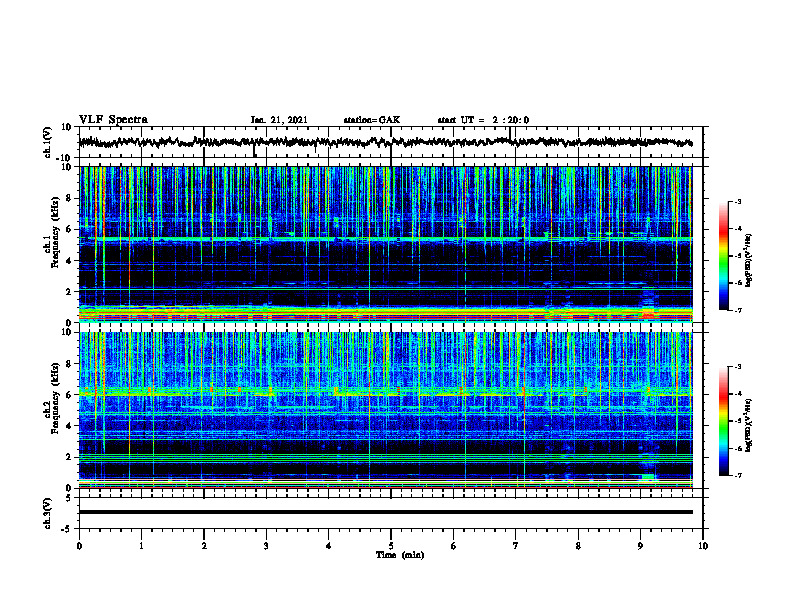The image size is (792, 612).
Task: Click the "-7" label on ch.1 color scale
Action: pyautogui.click(x=738, y=310)
